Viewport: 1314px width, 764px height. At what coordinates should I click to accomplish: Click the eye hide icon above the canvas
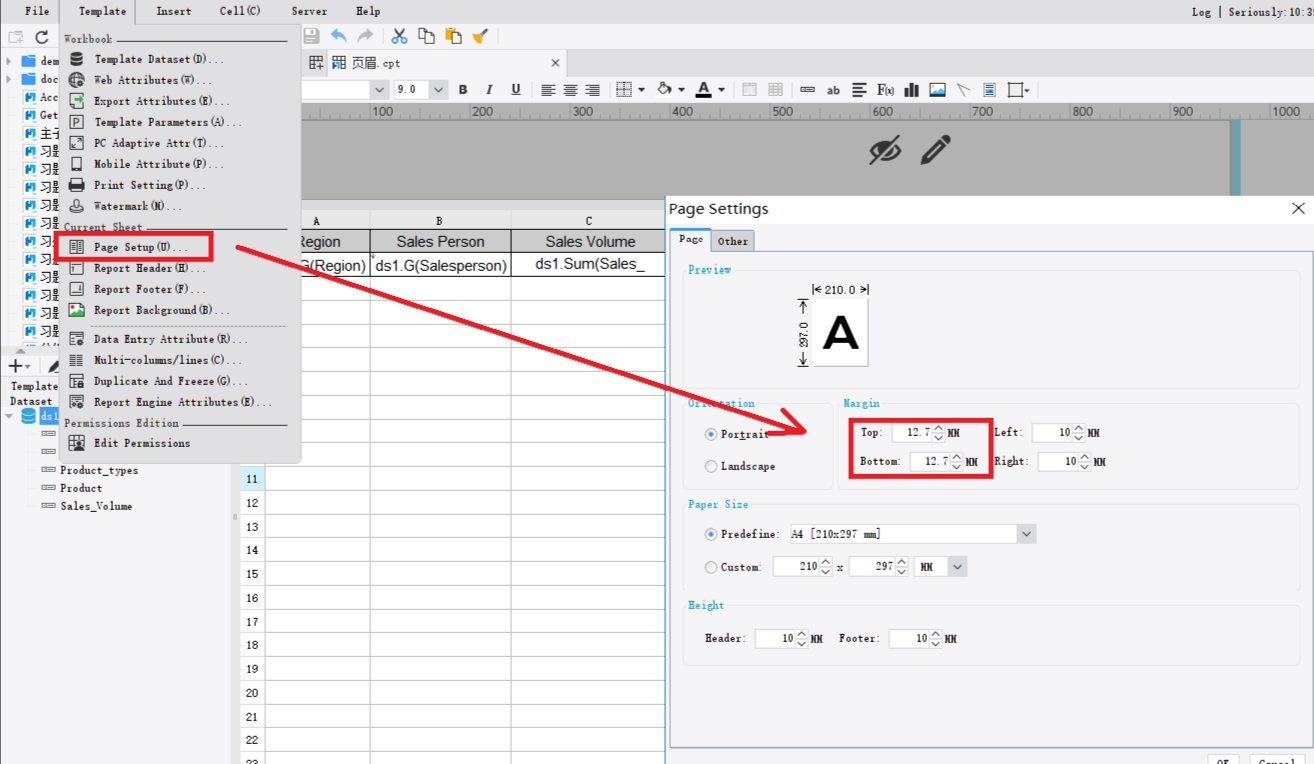tap(884, 150)
